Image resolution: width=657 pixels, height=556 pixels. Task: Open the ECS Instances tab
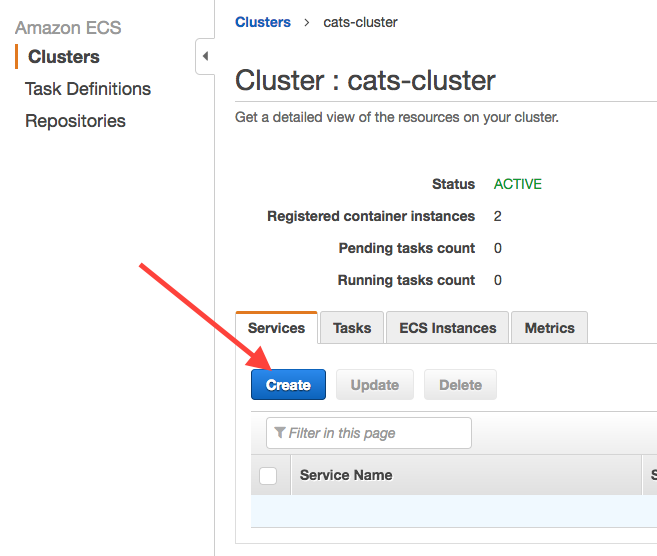pyautogui.click(x=447, y=328)
